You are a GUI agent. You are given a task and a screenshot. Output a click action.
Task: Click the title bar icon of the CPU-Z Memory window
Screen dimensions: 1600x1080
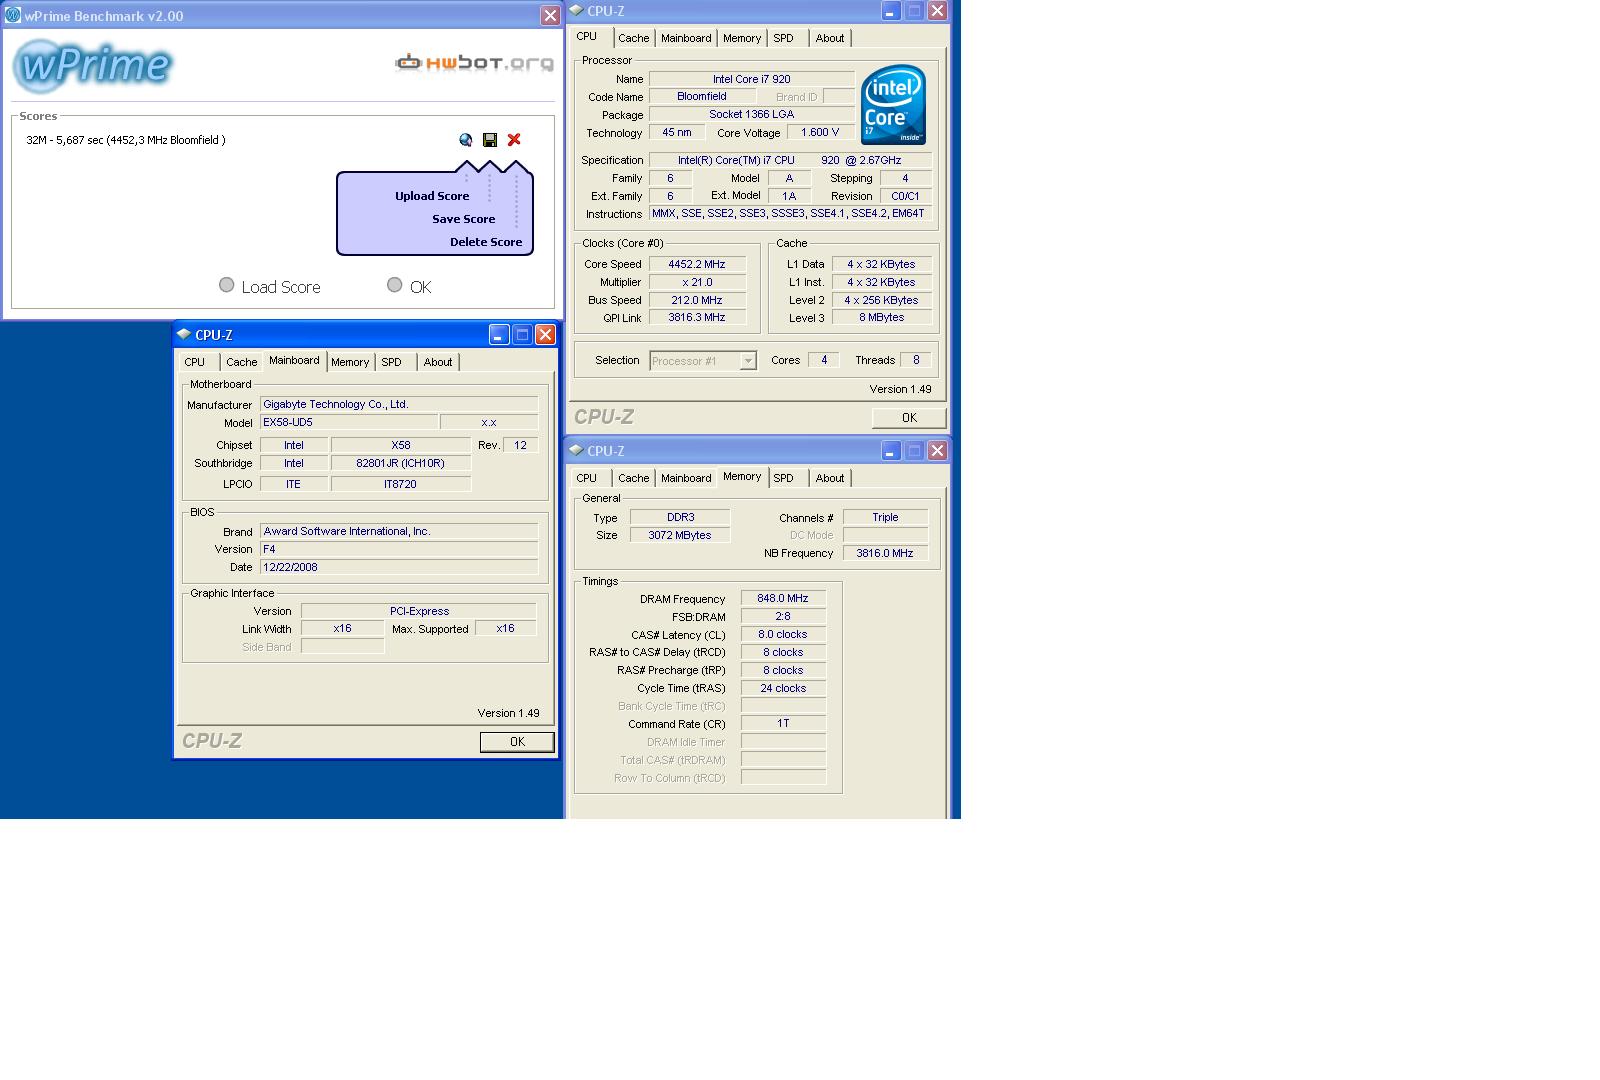point(575,451)
